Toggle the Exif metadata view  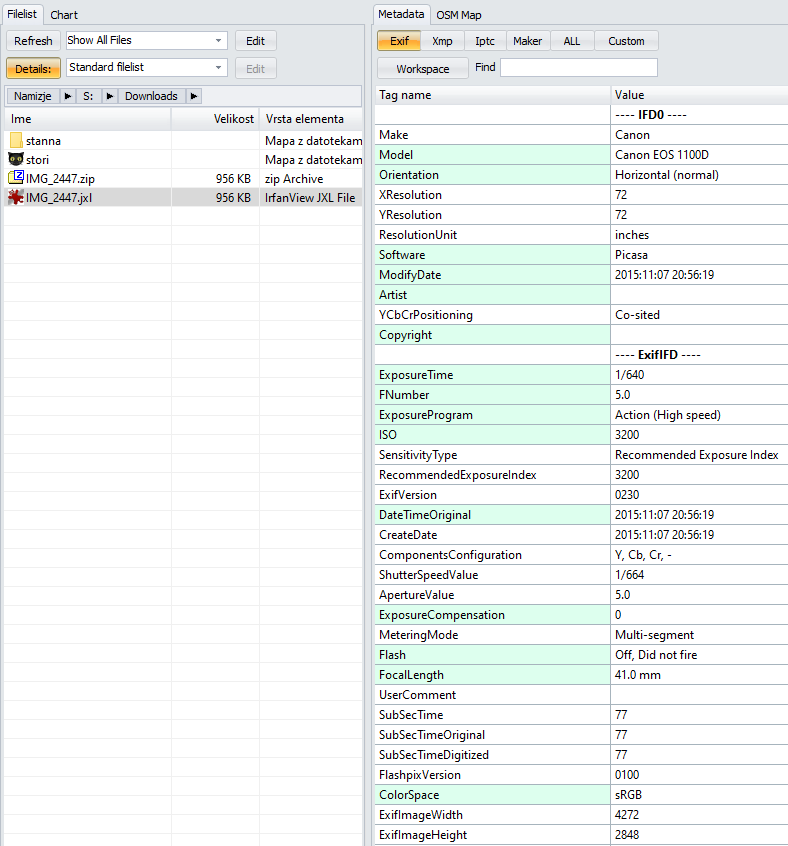[x=398, y=41]
